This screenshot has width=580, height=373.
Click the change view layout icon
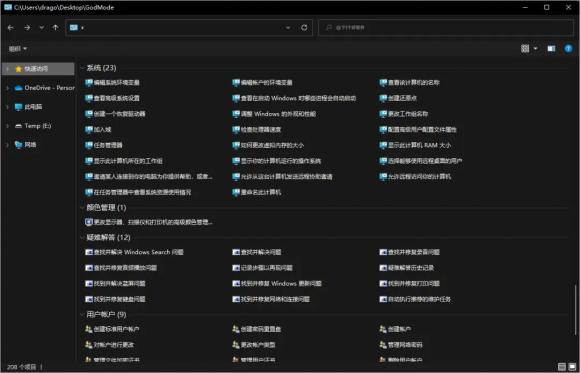(525, 48)
